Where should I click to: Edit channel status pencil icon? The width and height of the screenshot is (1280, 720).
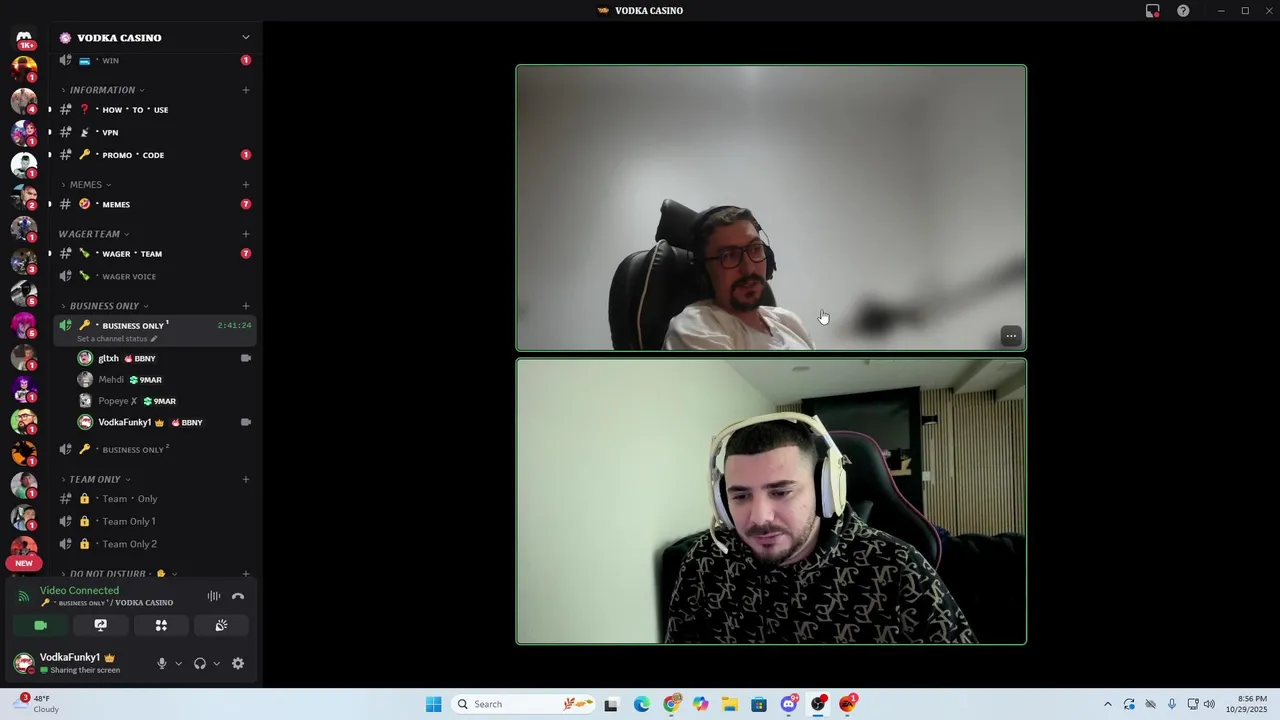click(153, 339)
